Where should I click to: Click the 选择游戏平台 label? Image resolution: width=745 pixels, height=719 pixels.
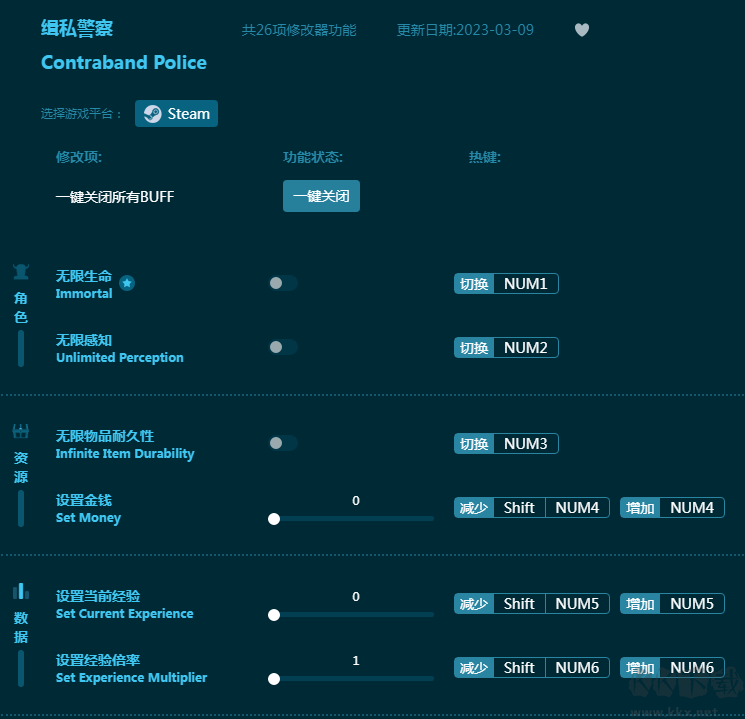[81, 114]
